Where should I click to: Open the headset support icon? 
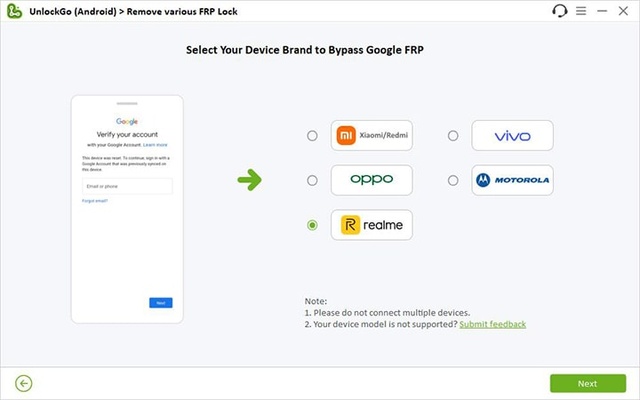click(560, 11)
